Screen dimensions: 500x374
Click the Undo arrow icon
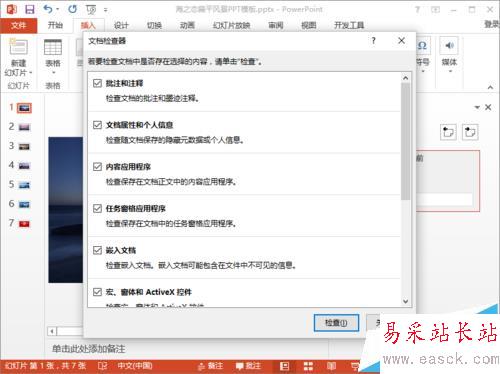pyautogui.click(x=48, y=9)
